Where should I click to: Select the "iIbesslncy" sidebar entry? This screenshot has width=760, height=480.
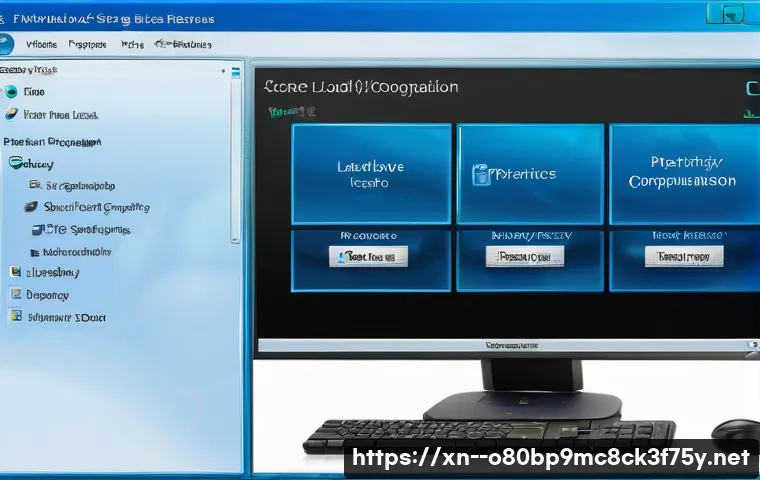(52, 273)
